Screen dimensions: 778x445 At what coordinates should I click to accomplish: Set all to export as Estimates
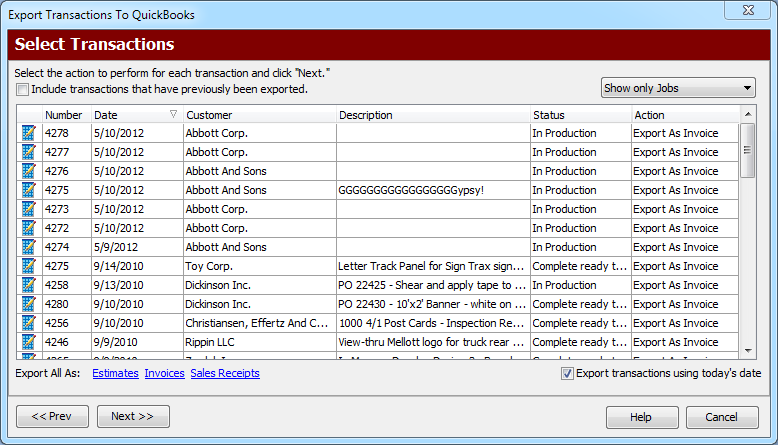115,374
